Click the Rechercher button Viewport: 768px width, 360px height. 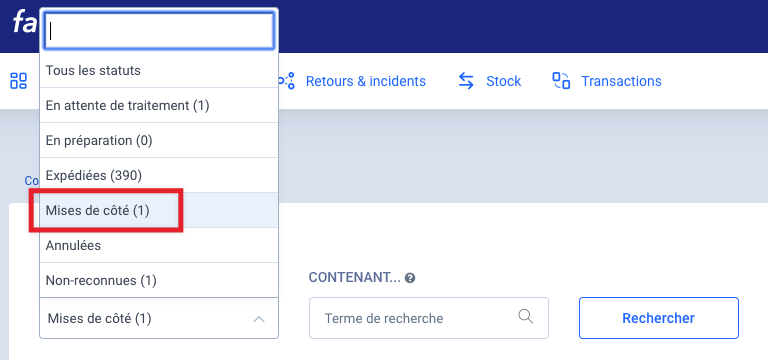click(x=659, y=318)
